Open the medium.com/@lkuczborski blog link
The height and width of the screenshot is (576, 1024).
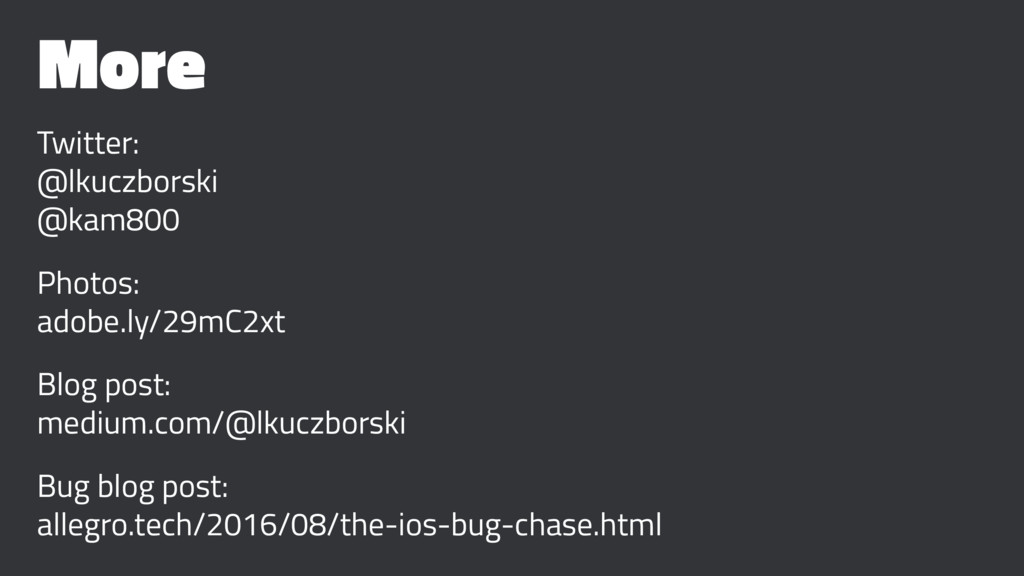(221, 423)
